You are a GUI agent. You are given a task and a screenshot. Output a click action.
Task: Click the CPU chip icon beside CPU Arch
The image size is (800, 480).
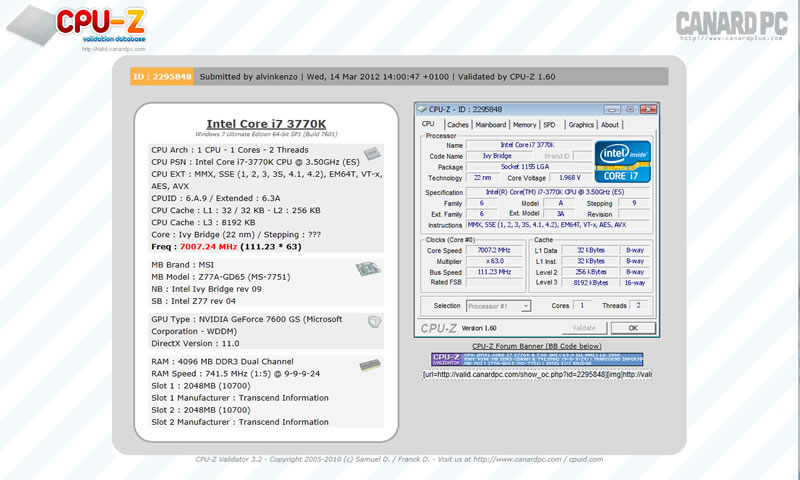point(372,153)
